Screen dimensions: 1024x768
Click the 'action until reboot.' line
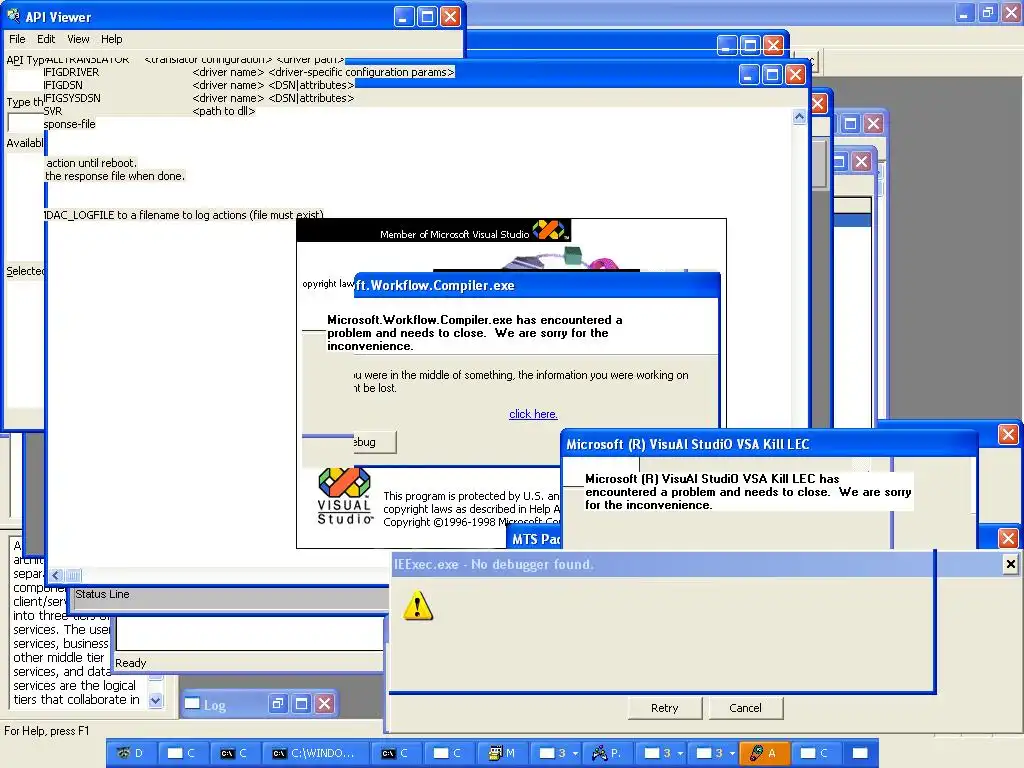(x=91, y=163)
